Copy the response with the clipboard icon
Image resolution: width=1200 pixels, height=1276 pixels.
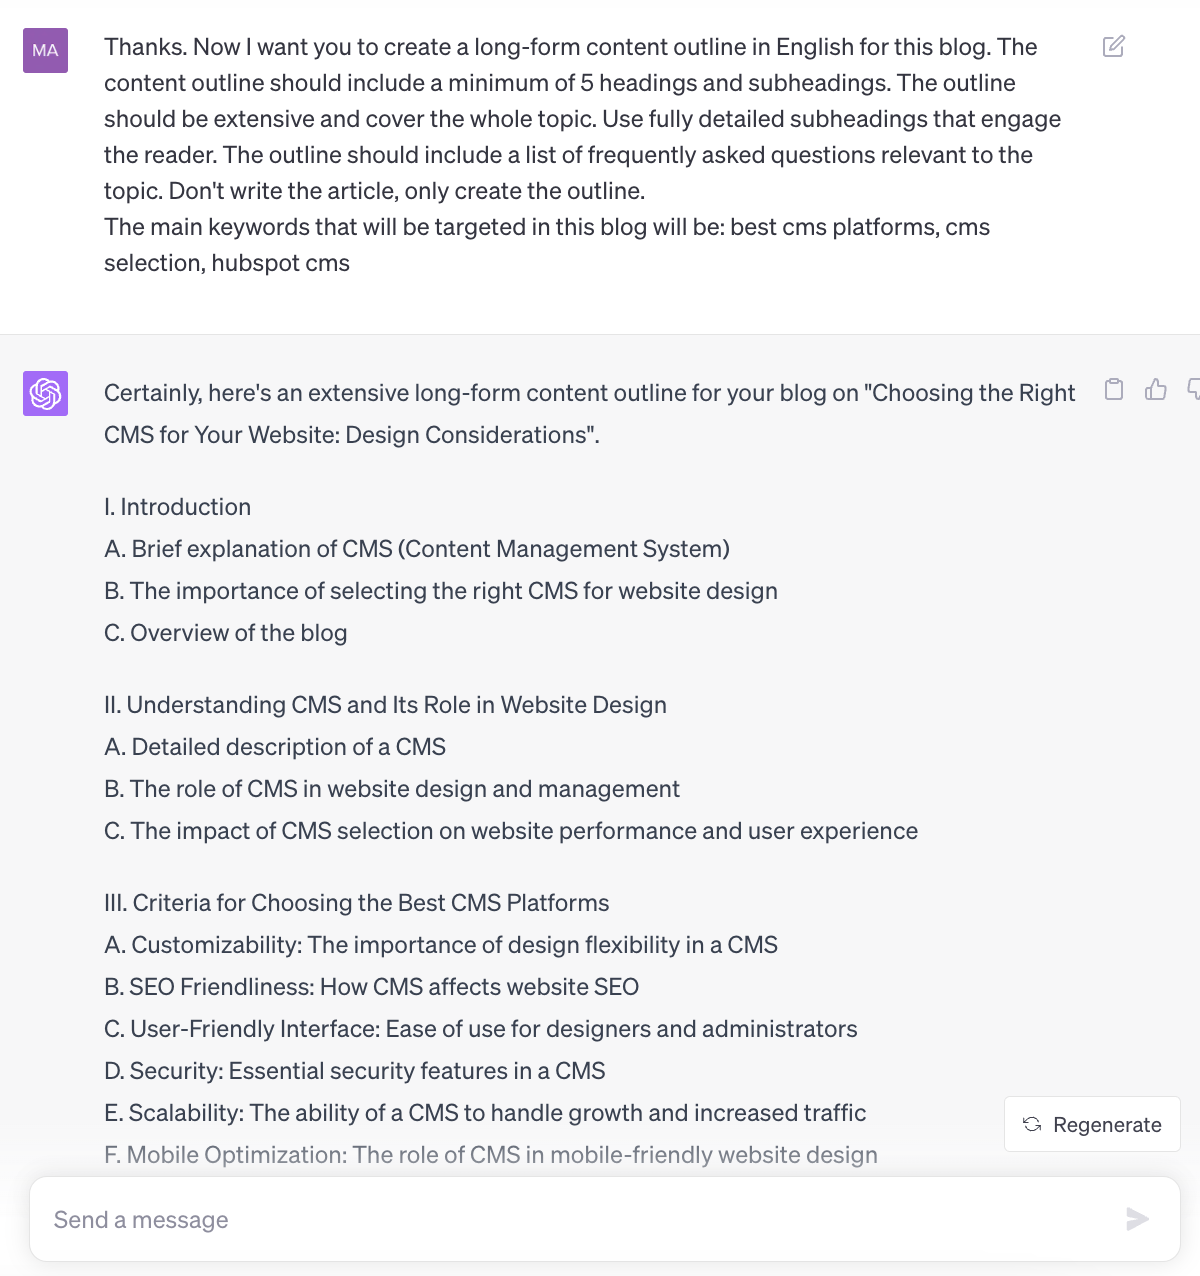click(x=1114, y=389)
